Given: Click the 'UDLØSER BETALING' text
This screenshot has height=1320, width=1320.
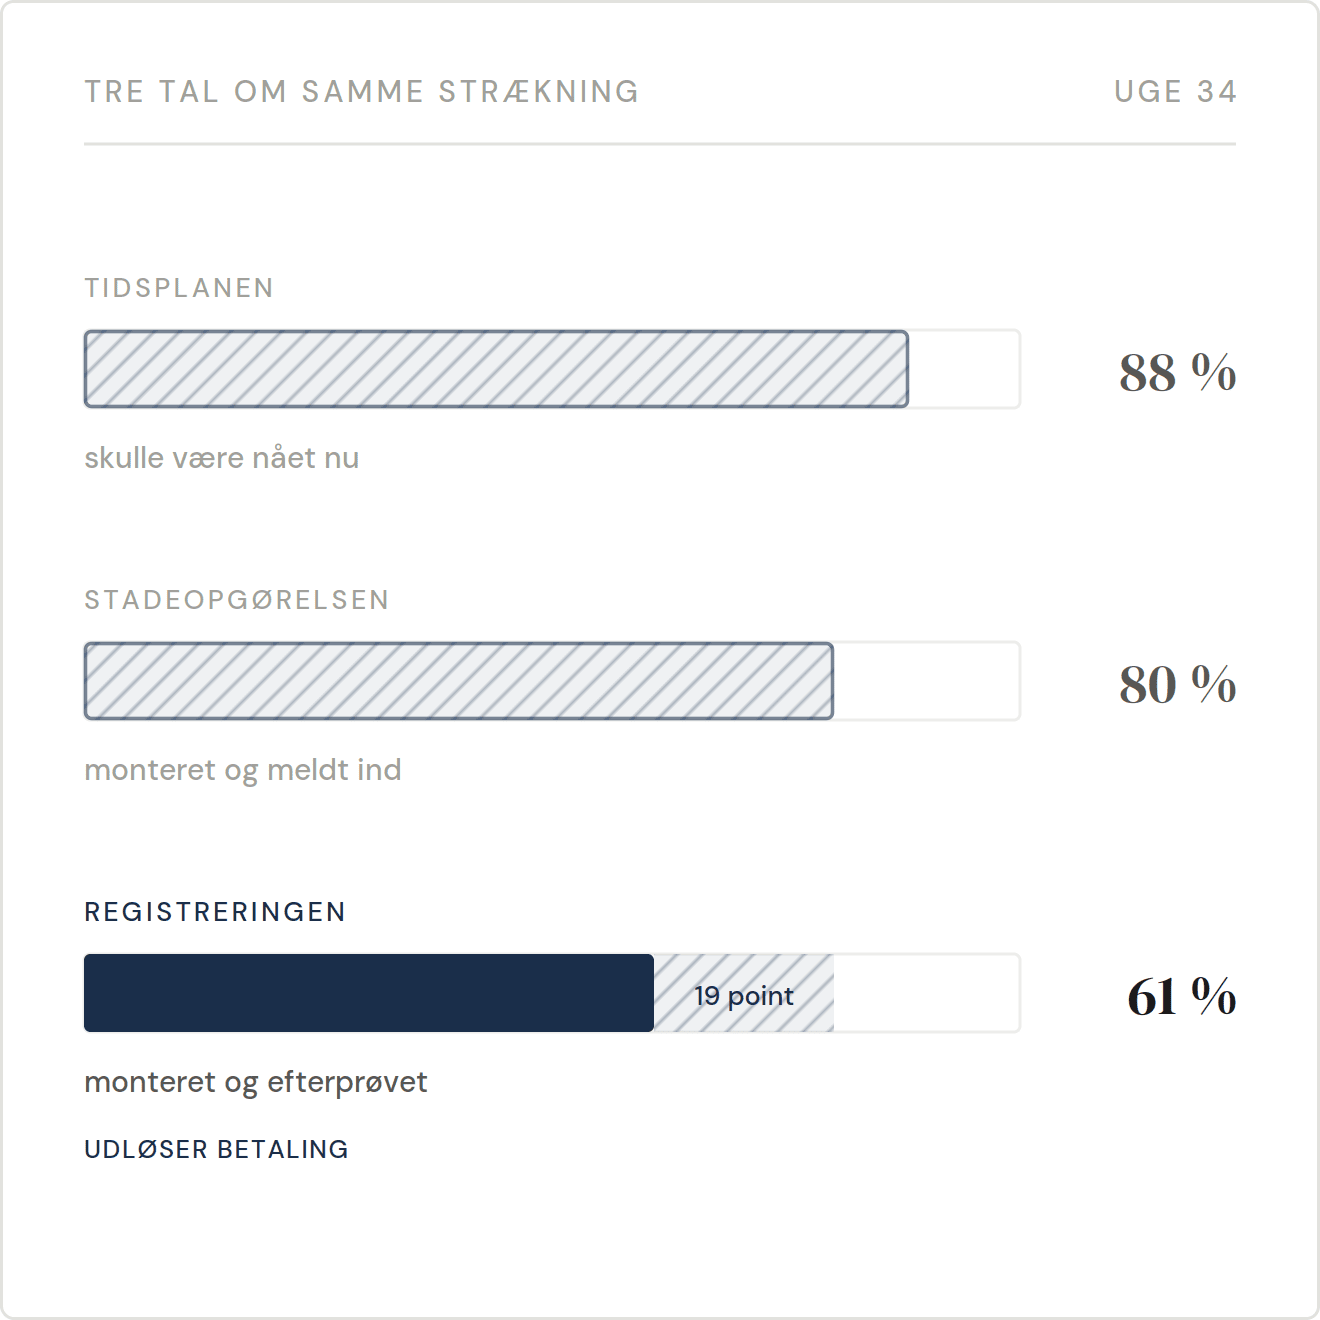Looking at the screenshot, I should [216, 1149].
